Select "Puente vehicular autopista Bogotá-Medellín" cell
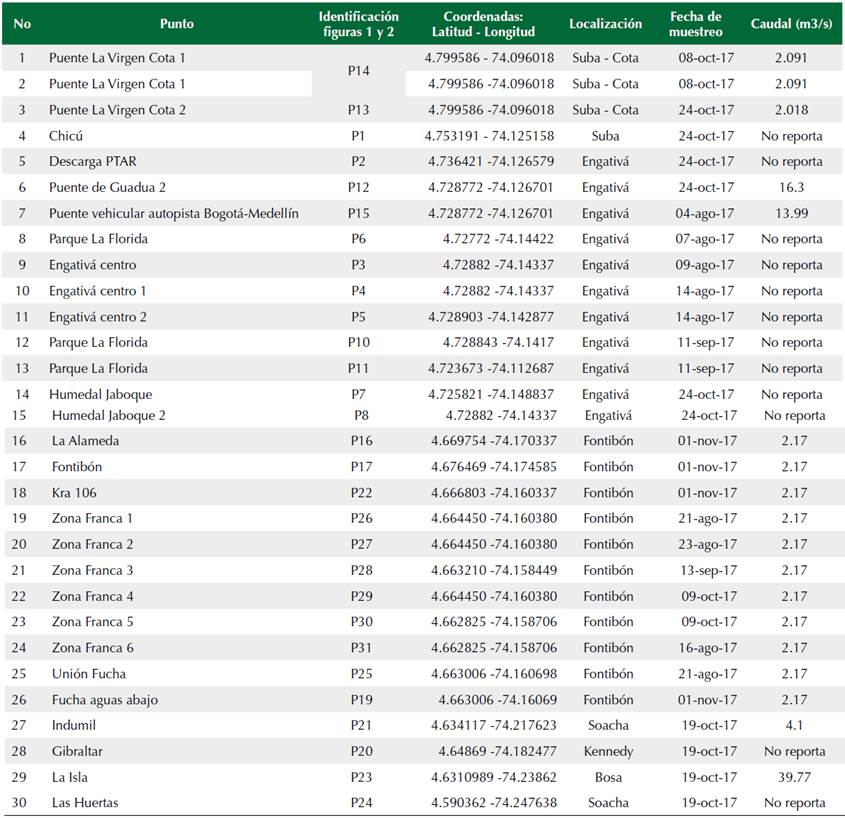The width and height of the screenshot is (845, 818). click(x=173, y=214)
